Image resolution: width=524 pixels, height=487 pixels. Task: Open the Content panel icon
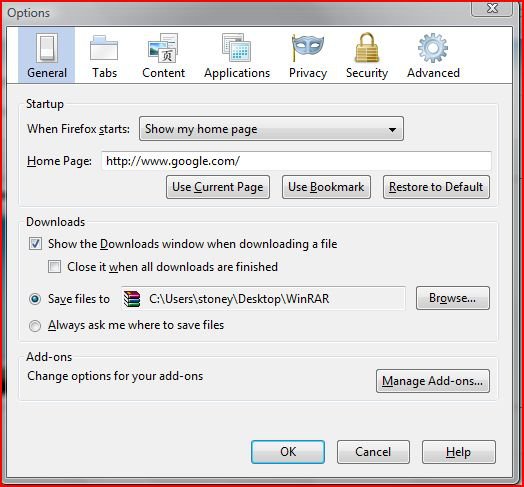click(163, 48)
